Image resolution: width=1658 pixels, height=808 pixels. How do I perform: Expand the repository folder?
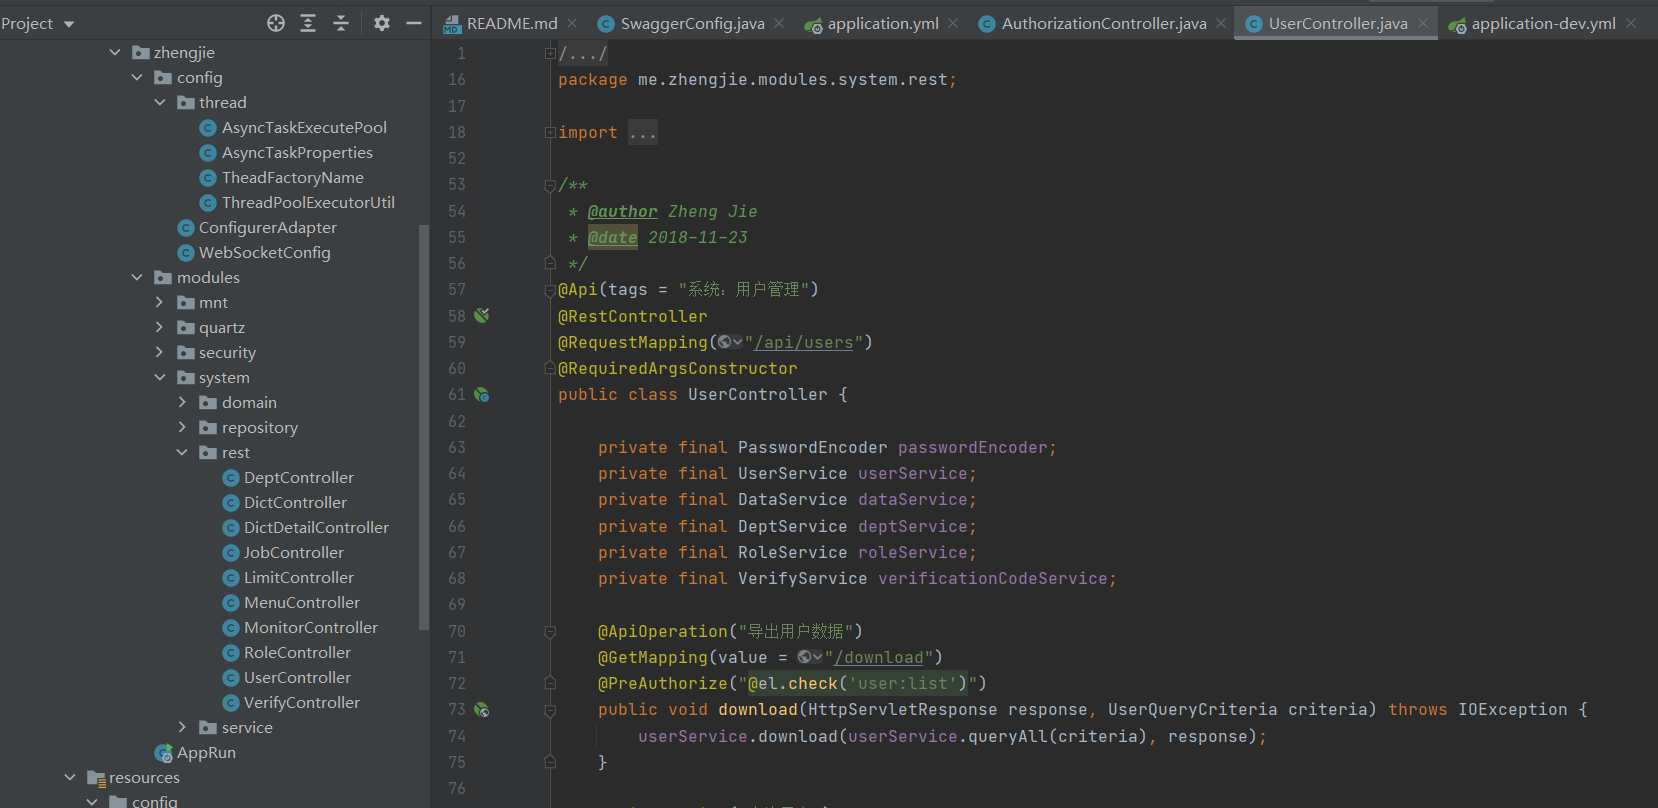click(182, 427)
